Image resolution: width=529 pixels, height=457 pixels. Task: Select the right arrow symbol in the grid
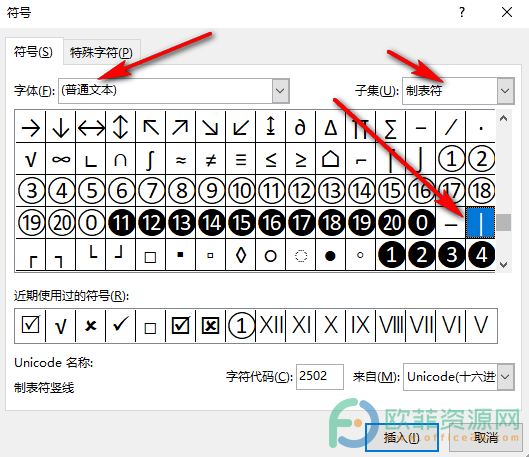coord(31,127)
